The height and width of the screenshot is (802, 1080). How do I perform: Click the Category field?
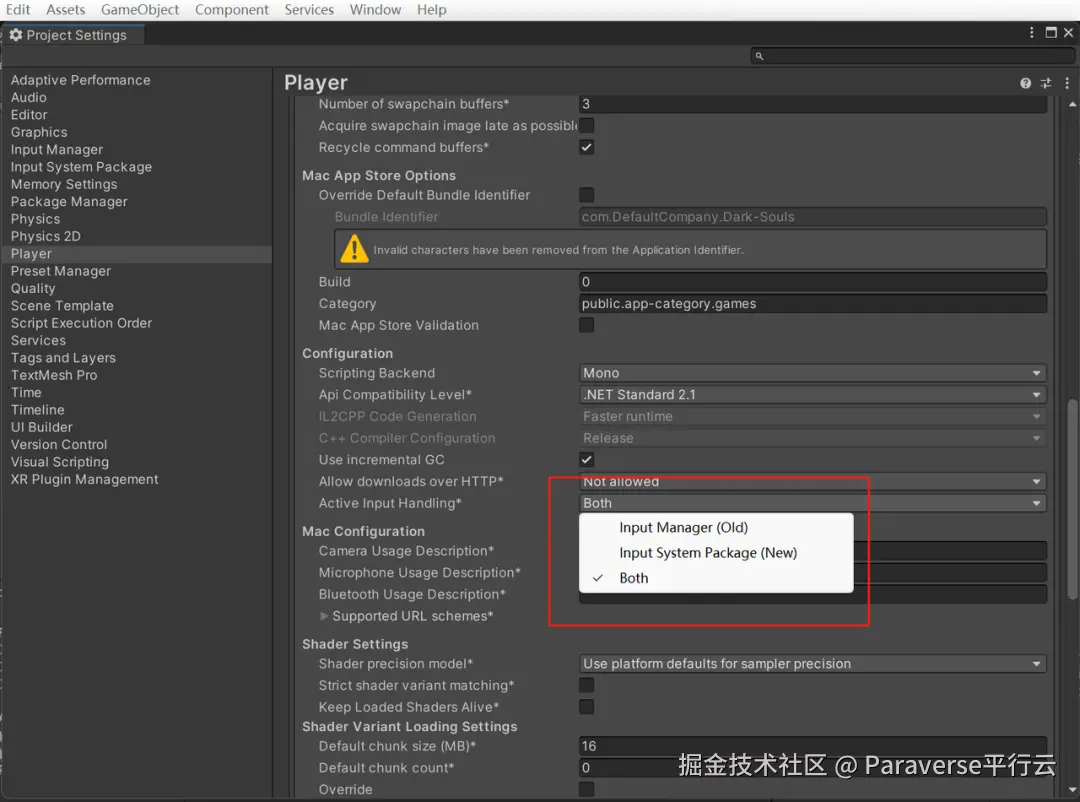click(813, 304)
